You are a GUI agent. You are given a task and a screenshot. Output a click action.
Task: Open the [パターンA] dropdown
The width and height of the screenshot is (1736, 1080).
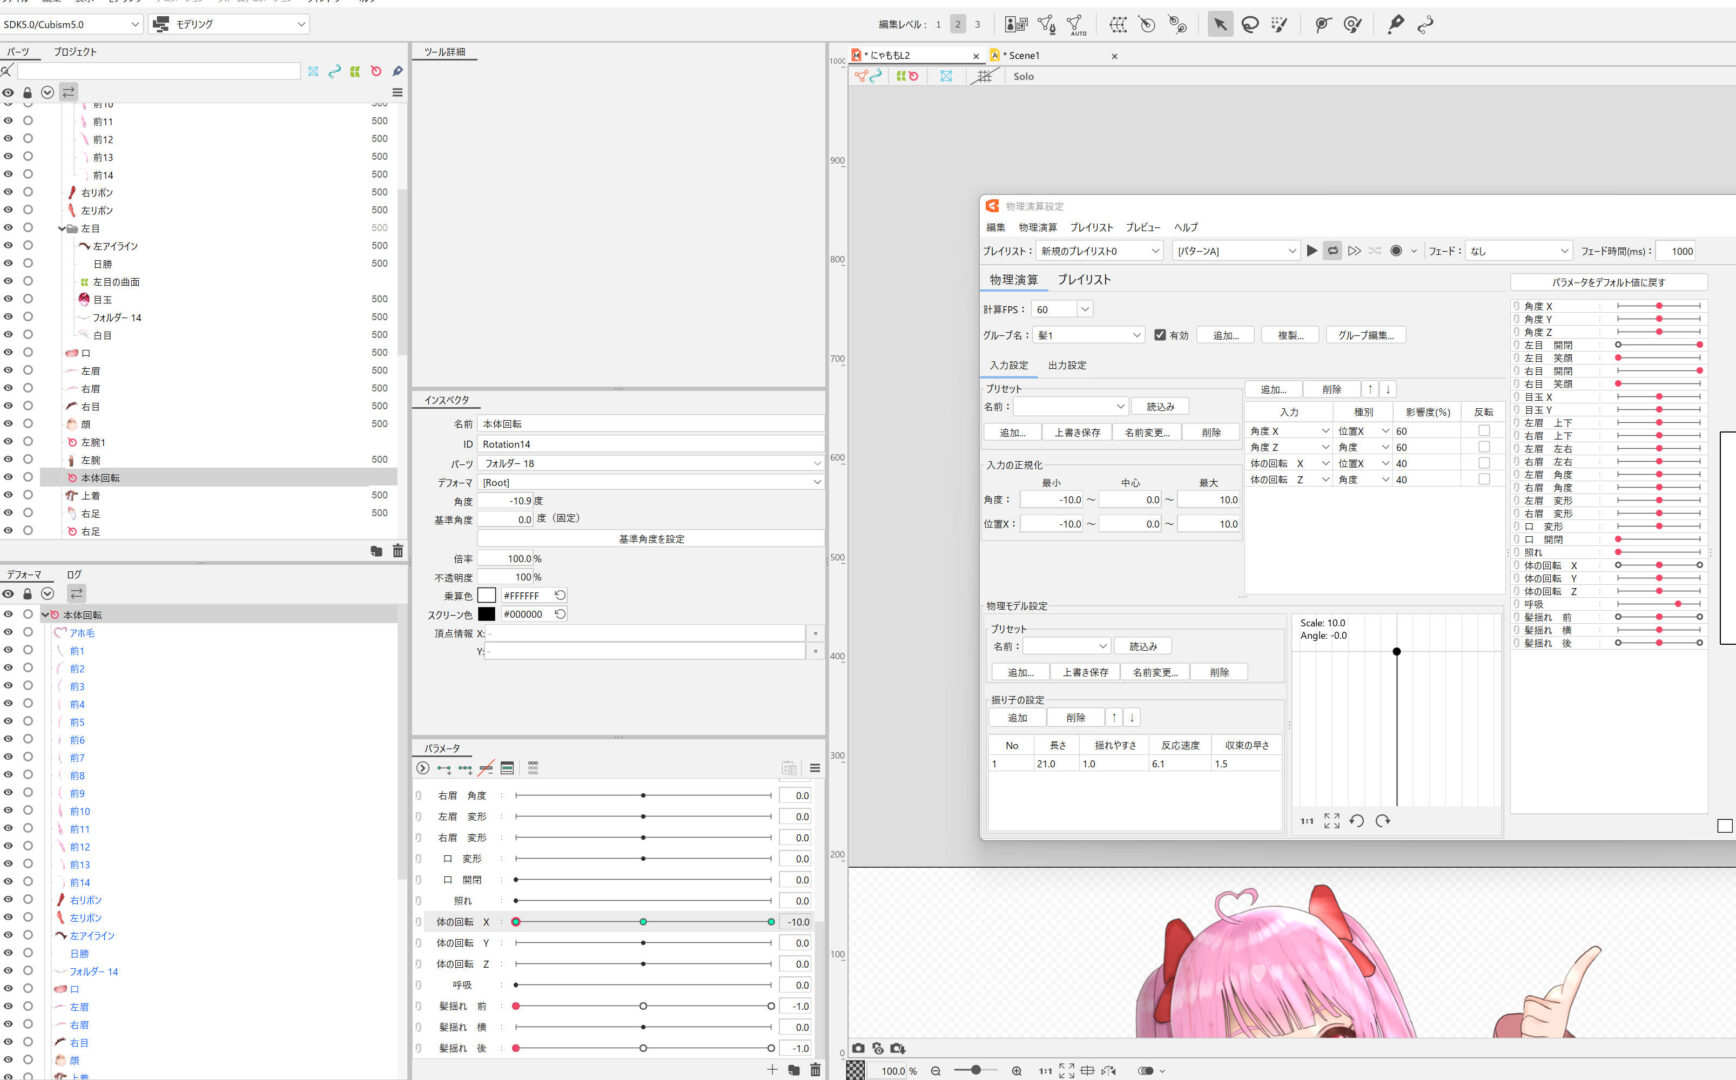(1236, 251)
